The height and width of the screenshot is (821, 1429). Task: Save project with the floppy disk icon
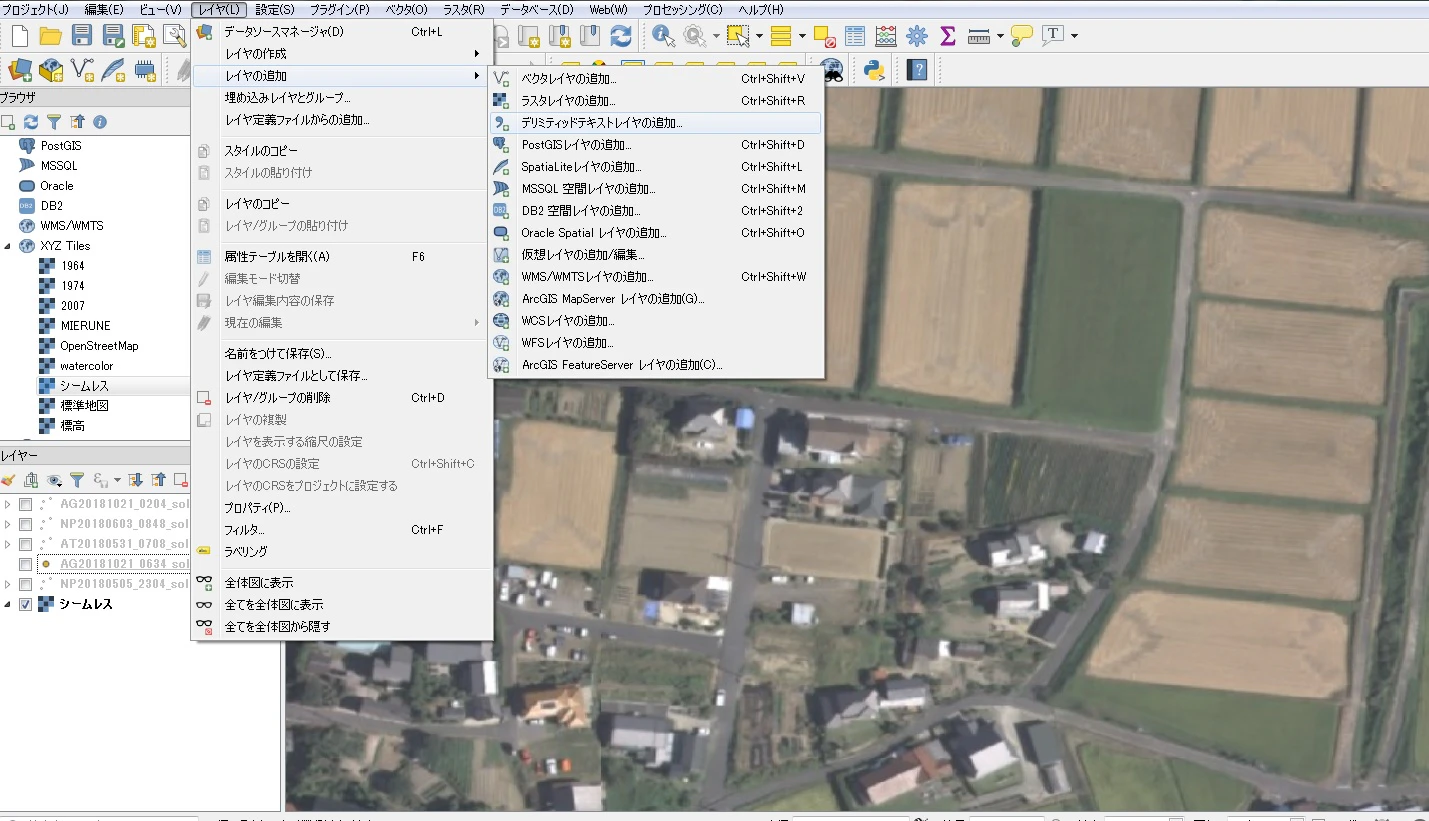(82, 36)
